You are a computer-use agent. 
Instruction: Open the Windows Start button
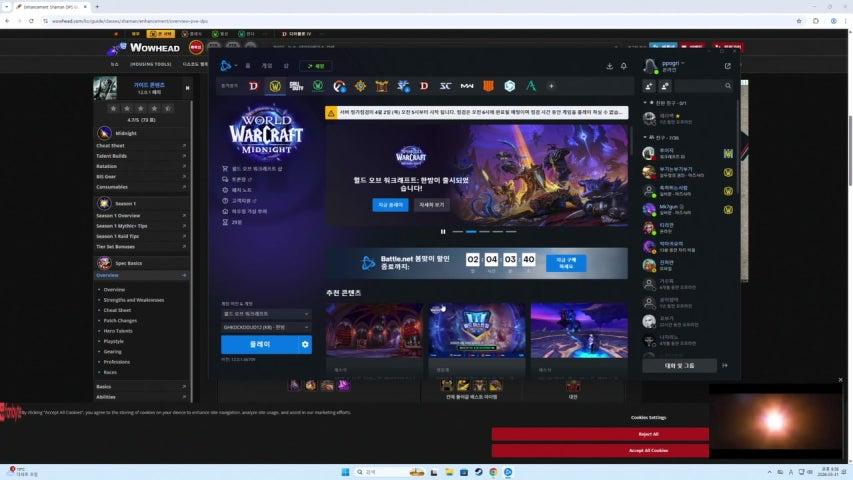tap(345, 472)
